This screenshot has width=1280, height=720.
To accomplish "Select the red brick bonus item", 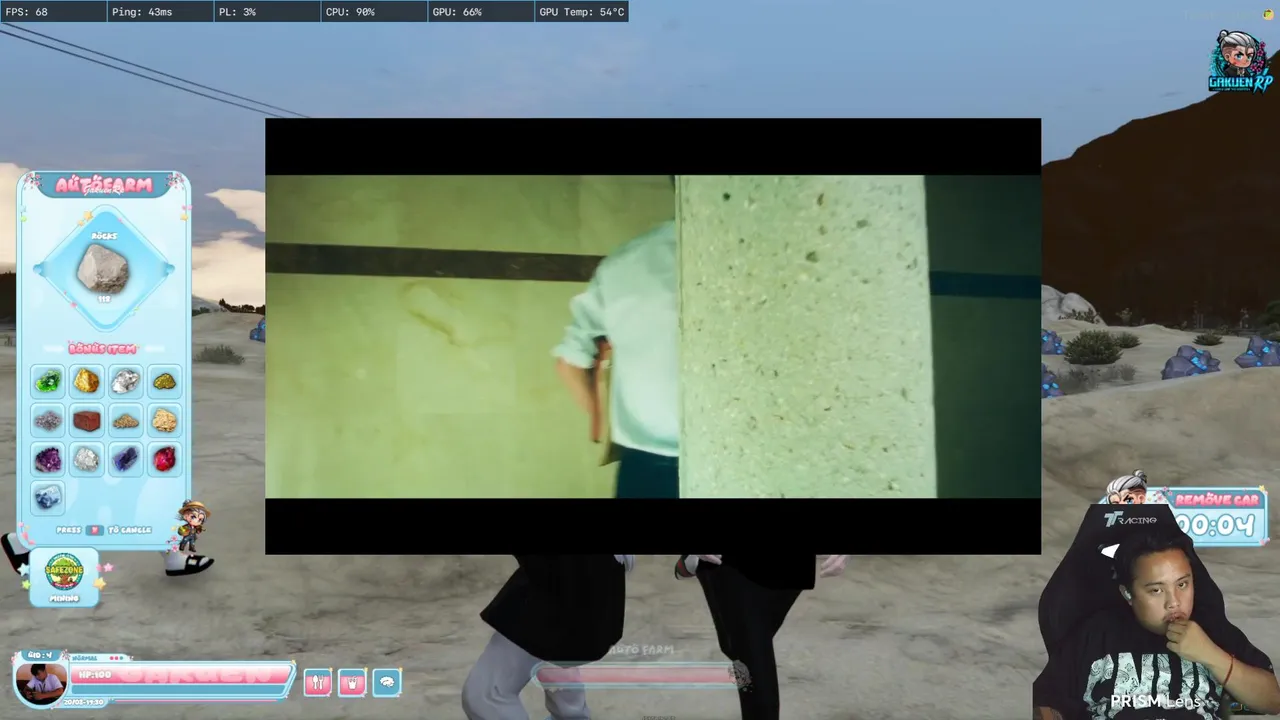I will [87, 420].
